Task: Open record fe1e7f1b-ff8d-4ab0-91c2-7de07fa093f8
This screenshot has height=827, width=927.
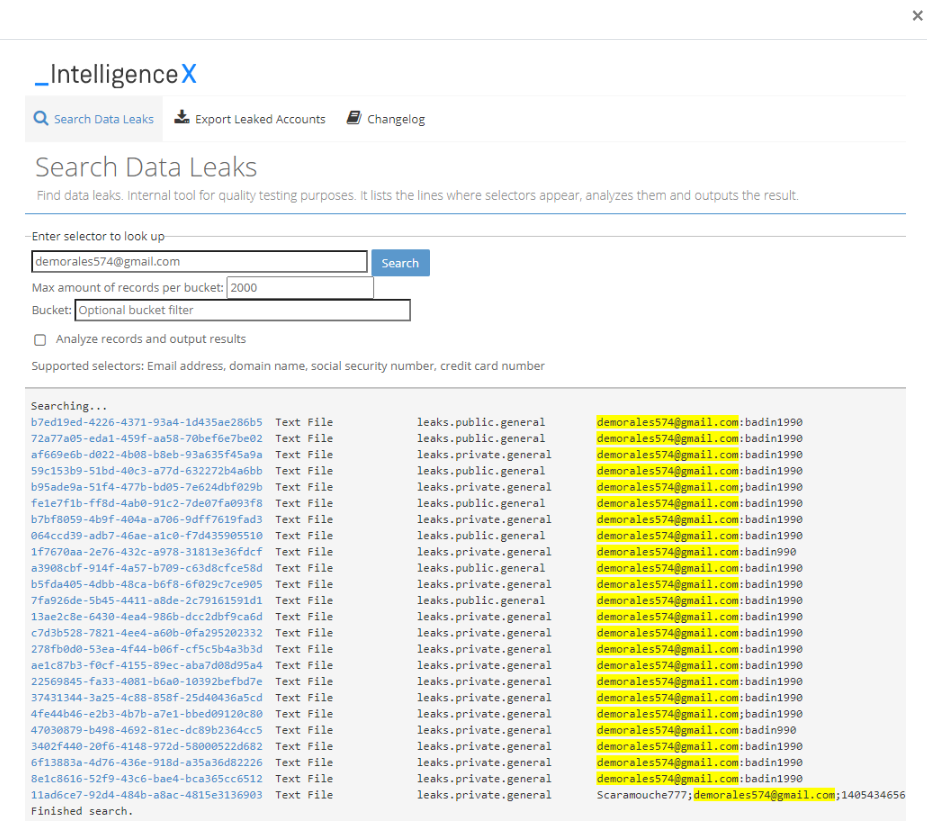Action: (147, 503)
